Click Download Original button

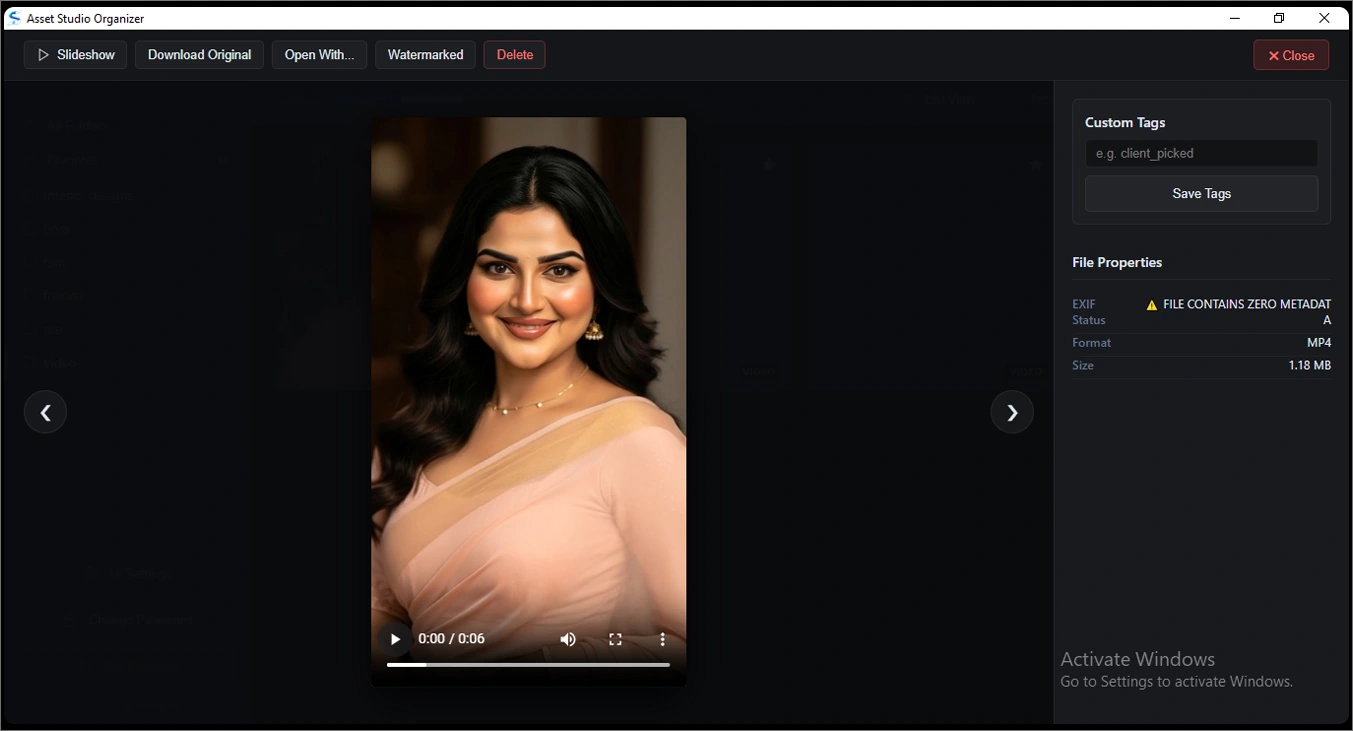tap(199, 55)
